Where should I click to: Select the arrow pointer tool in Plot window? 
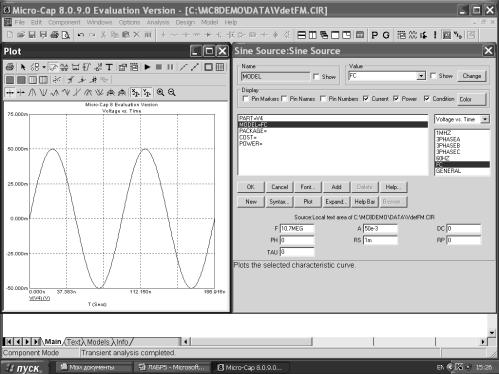(23, 67)
